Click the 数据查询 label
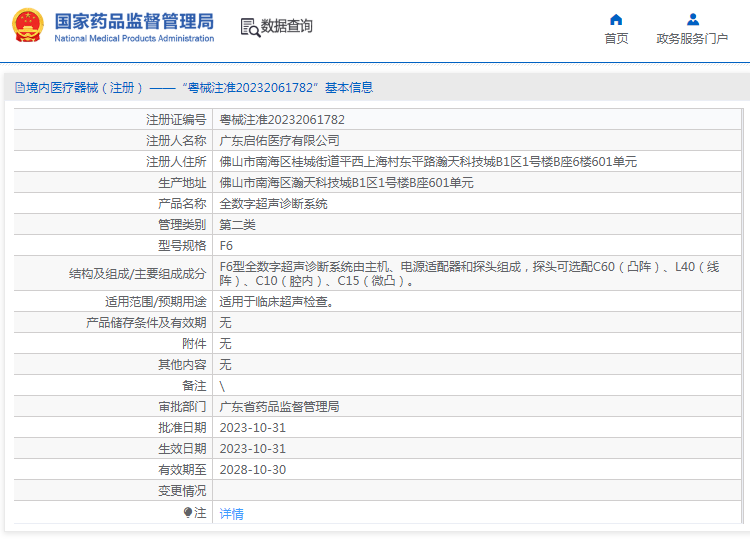 point(287,26)
